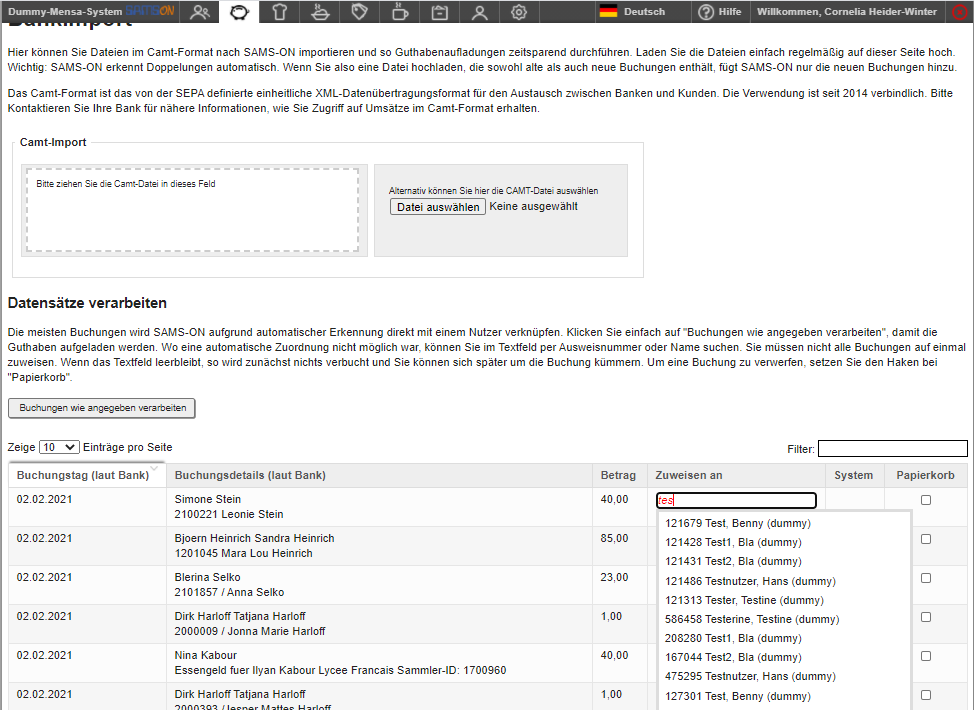Open the chef hat kitchen icon
The width and height of the screenshot is (974, 710).
[280, 12]
